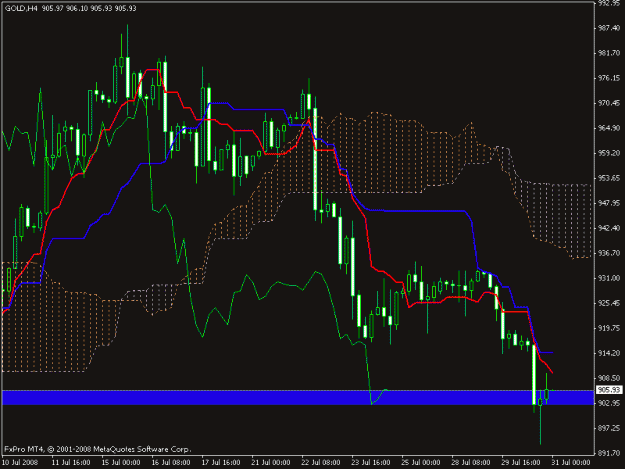
Task: Click the 16 Jul 08:00 time label
Action: click(171, 462)
